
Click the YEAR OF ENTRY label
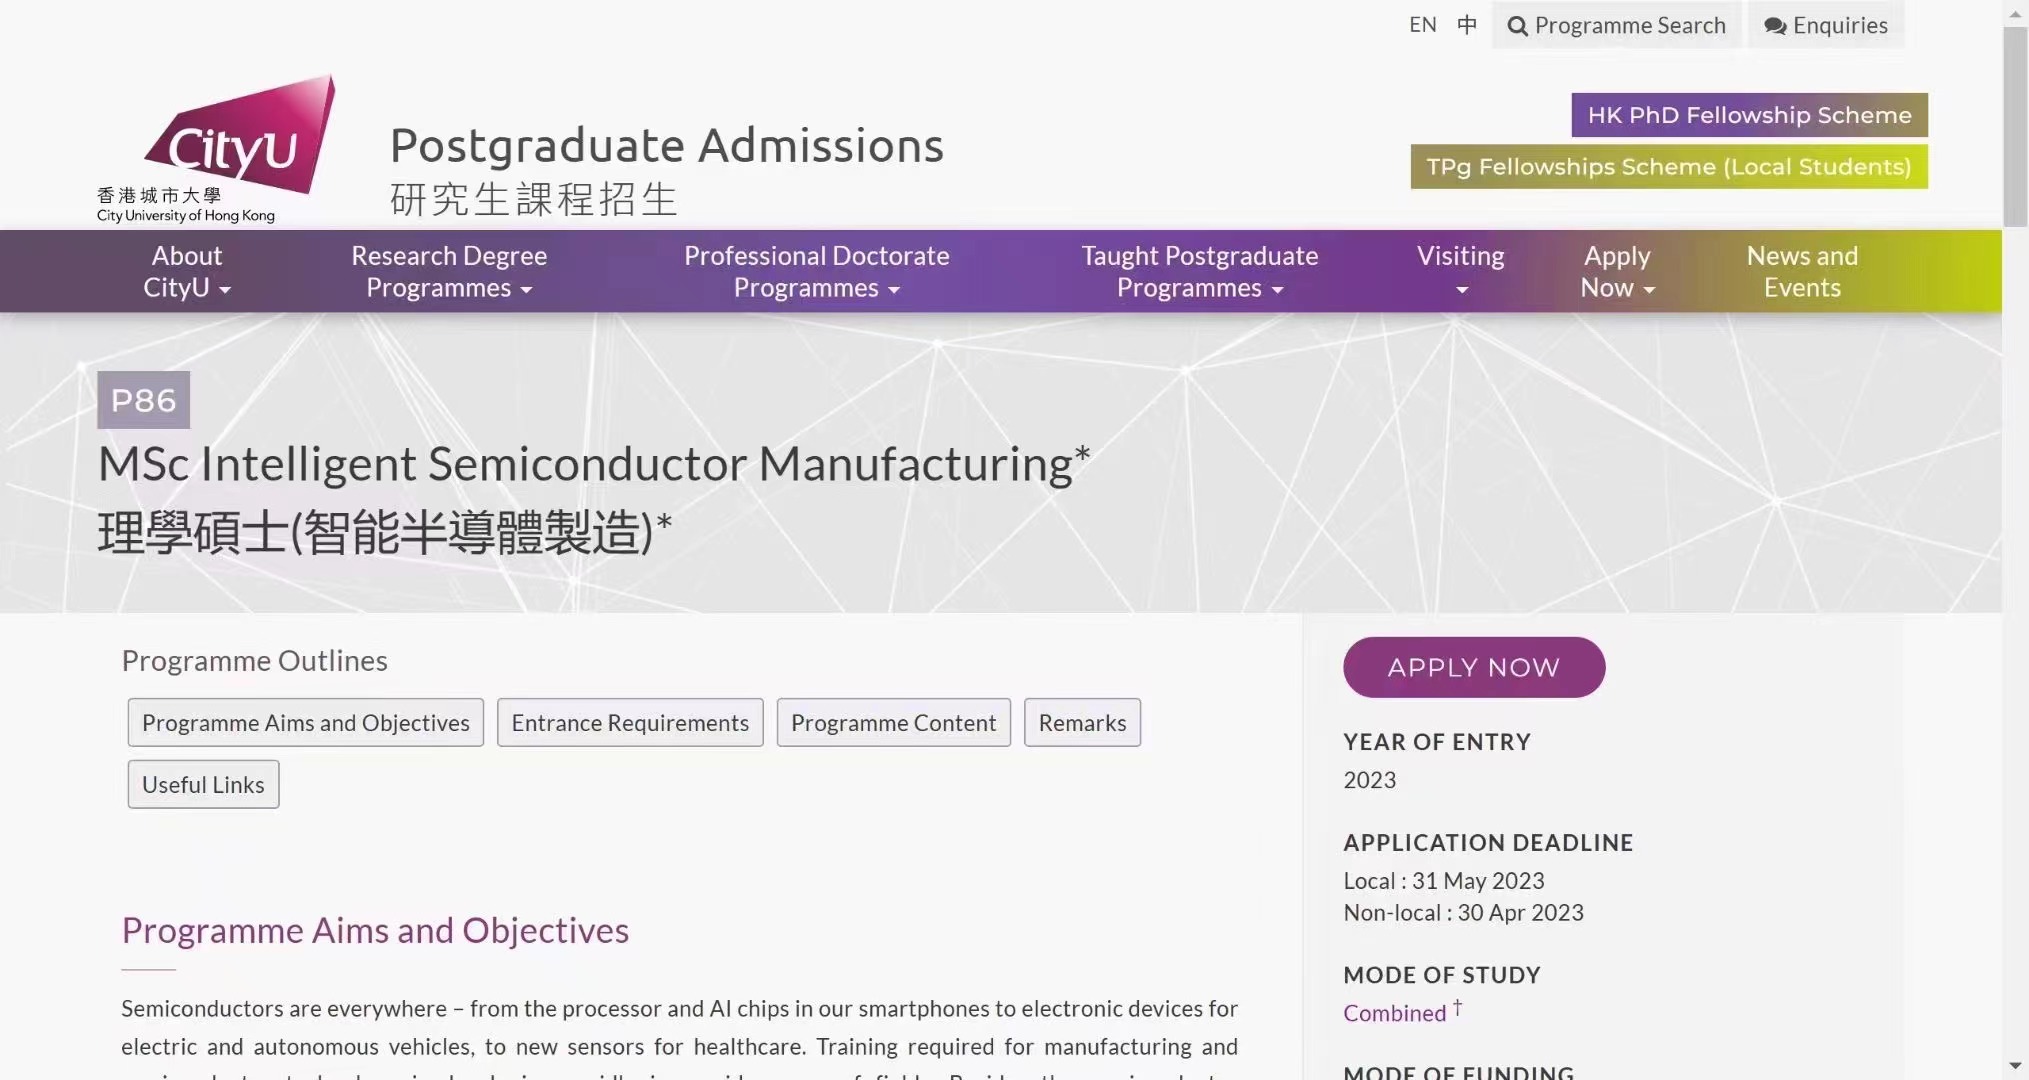[1437, 742]
